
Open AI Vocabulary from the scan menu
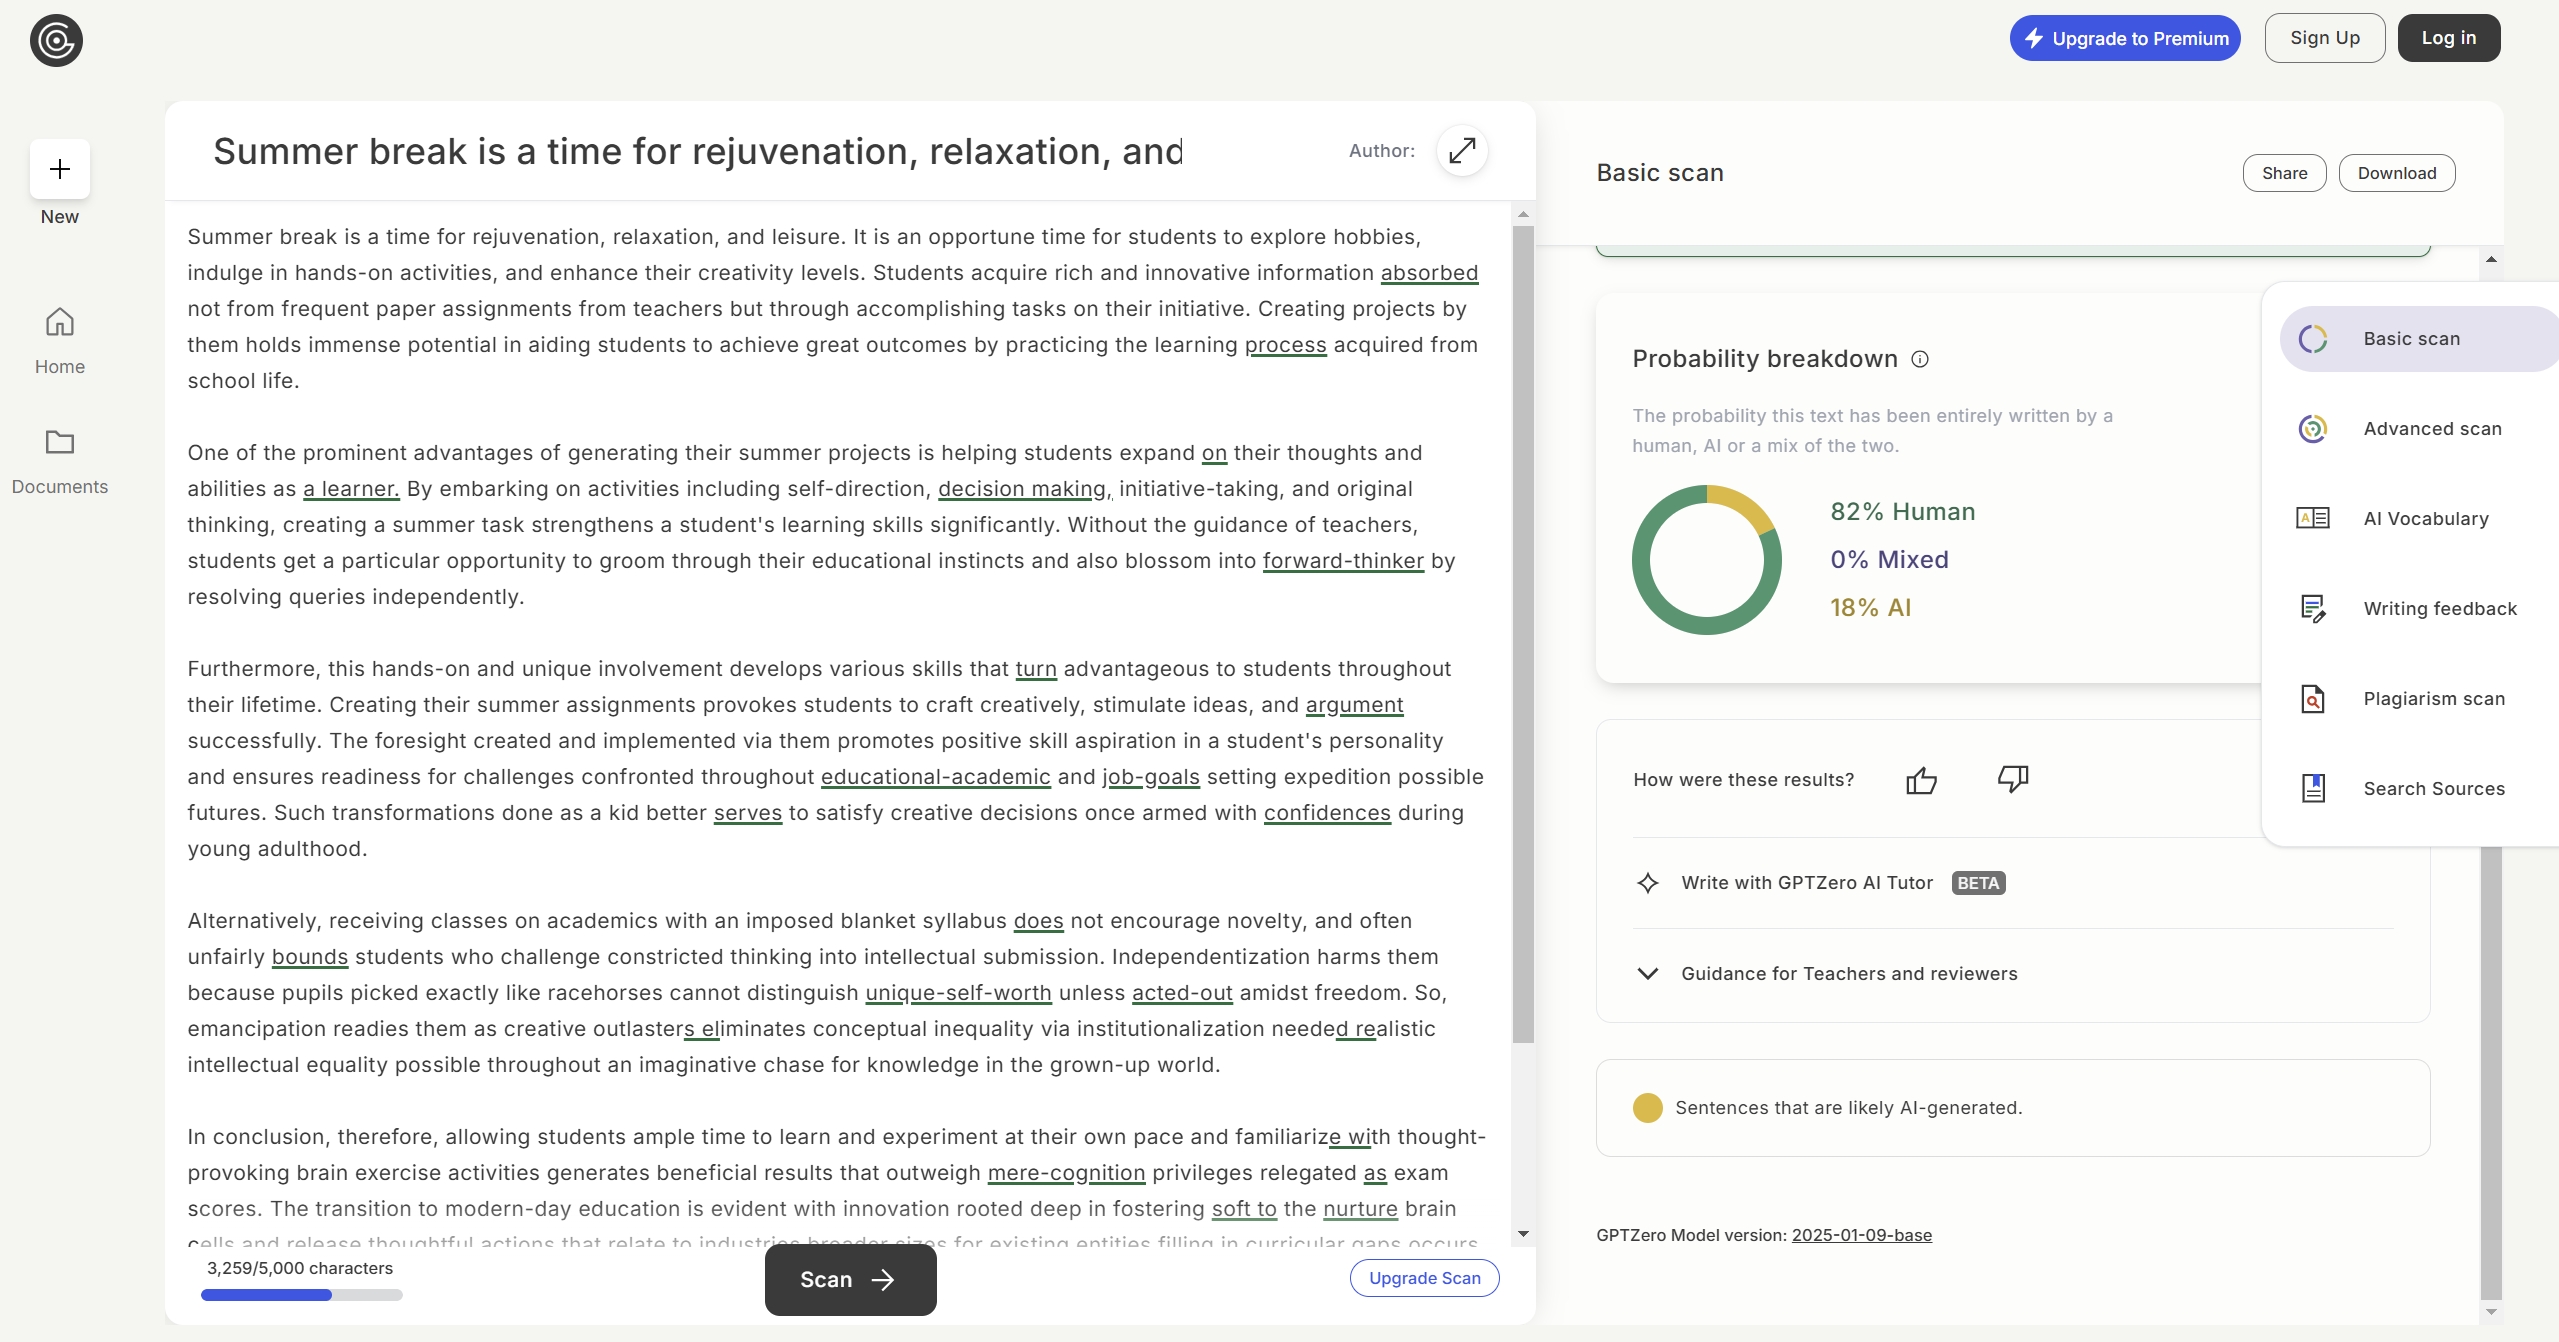(2425, 519)
